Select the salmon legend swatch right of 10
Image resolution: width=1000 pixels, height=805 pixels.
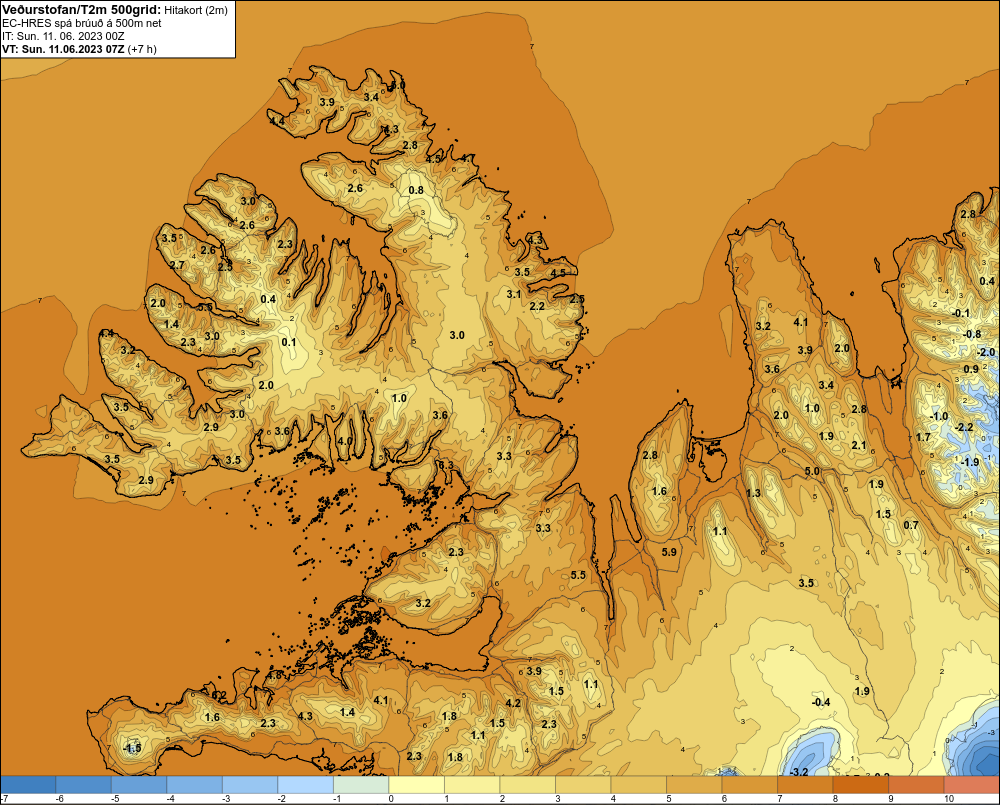tap(971, 785)
